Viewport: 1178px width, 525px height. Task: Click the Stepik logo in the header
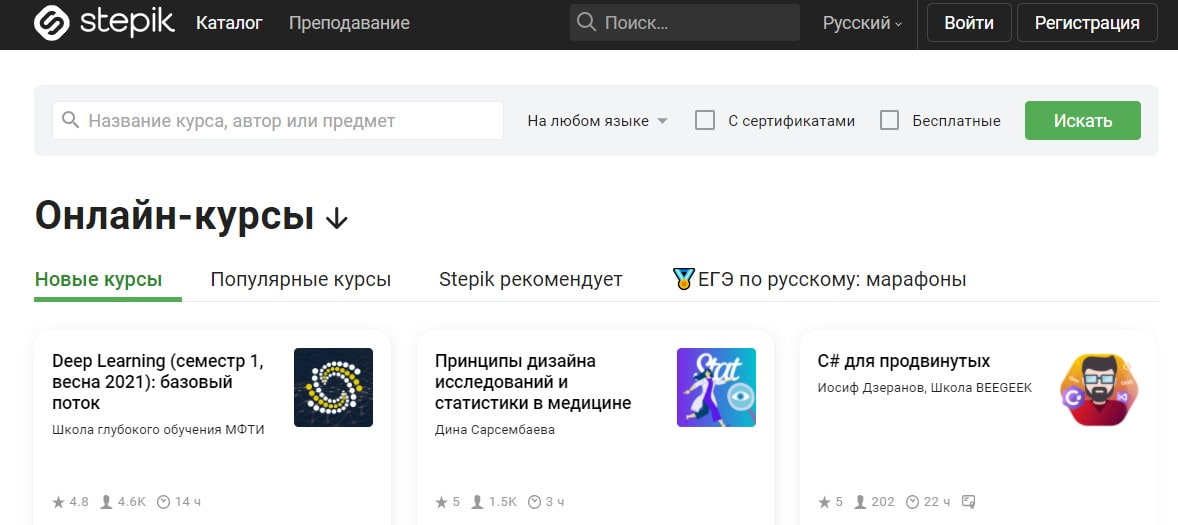(x=104, y=23)
